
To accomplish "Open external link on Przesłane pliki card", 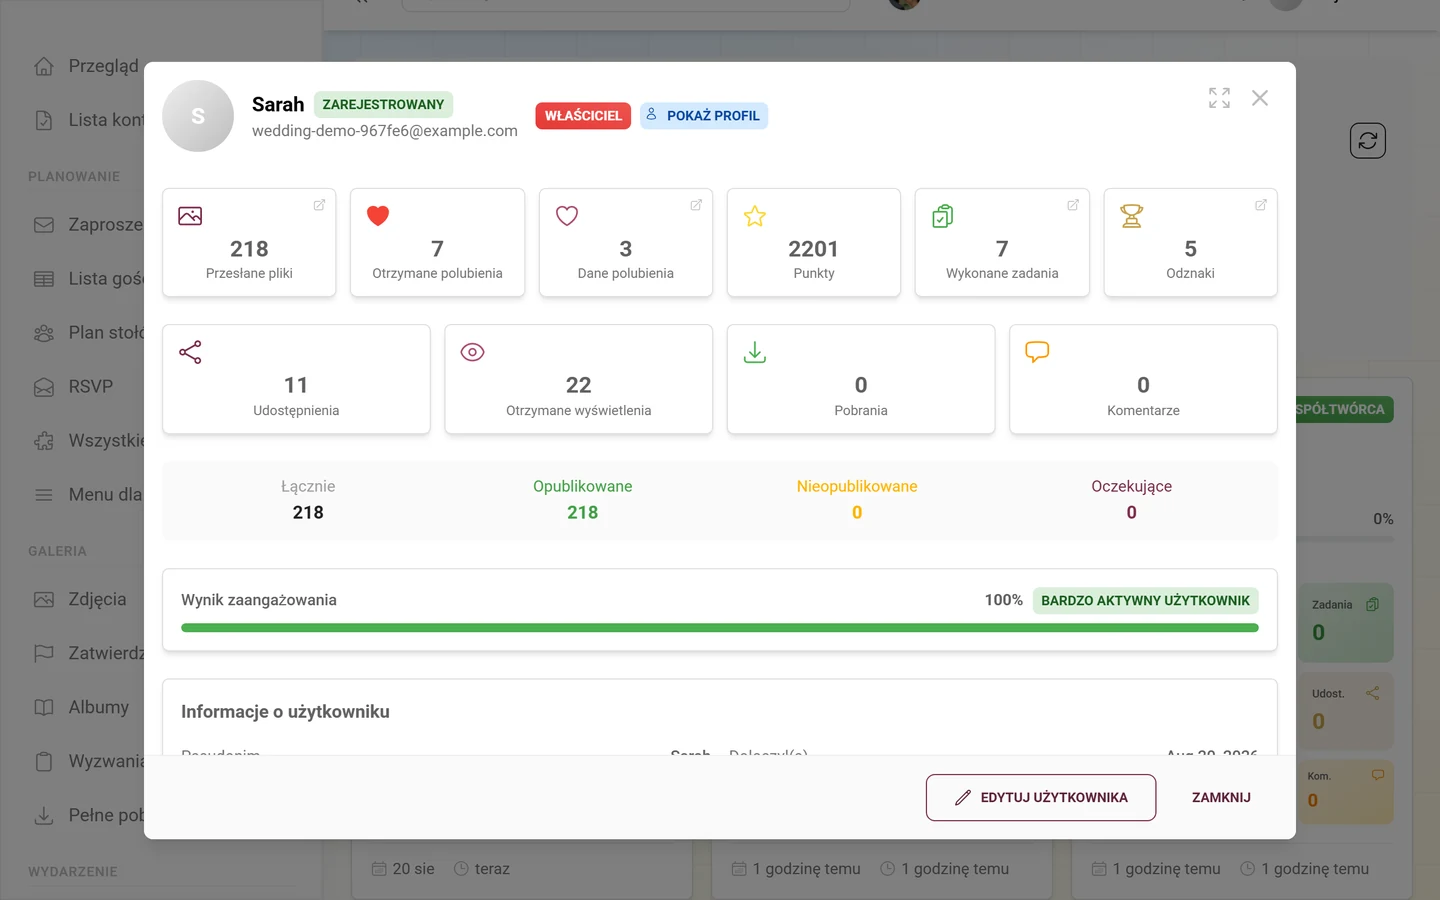I will click(x=319, y=205).
